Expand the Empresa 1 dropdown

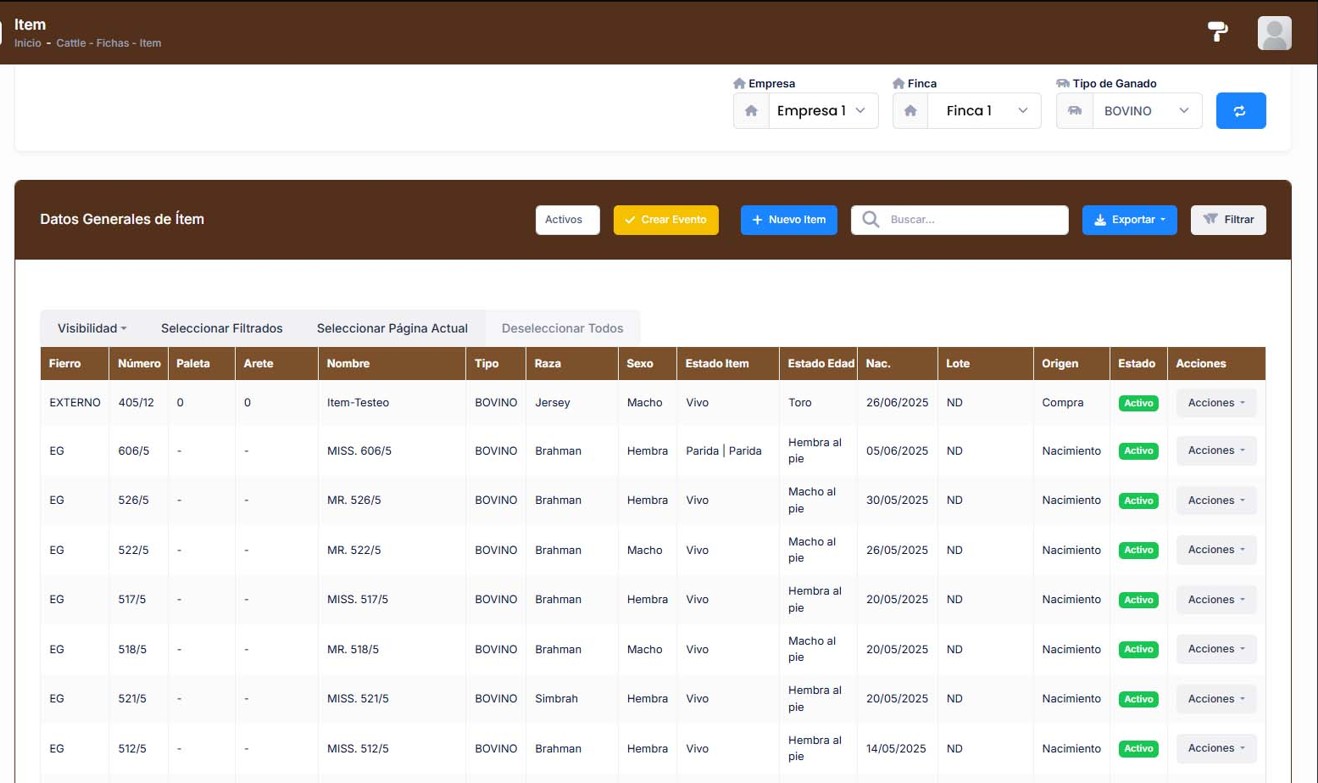822,111
